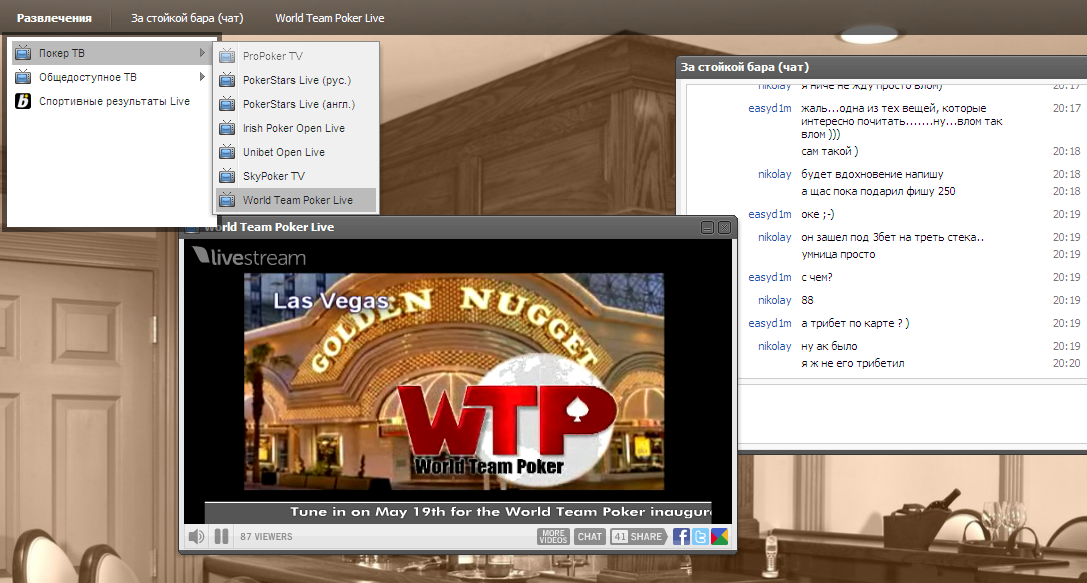The height and width of the screenshot is (583, 1087).
Task: Click the Livestream logo in the player
Action: pyautogui.click(x=249, y=257)
